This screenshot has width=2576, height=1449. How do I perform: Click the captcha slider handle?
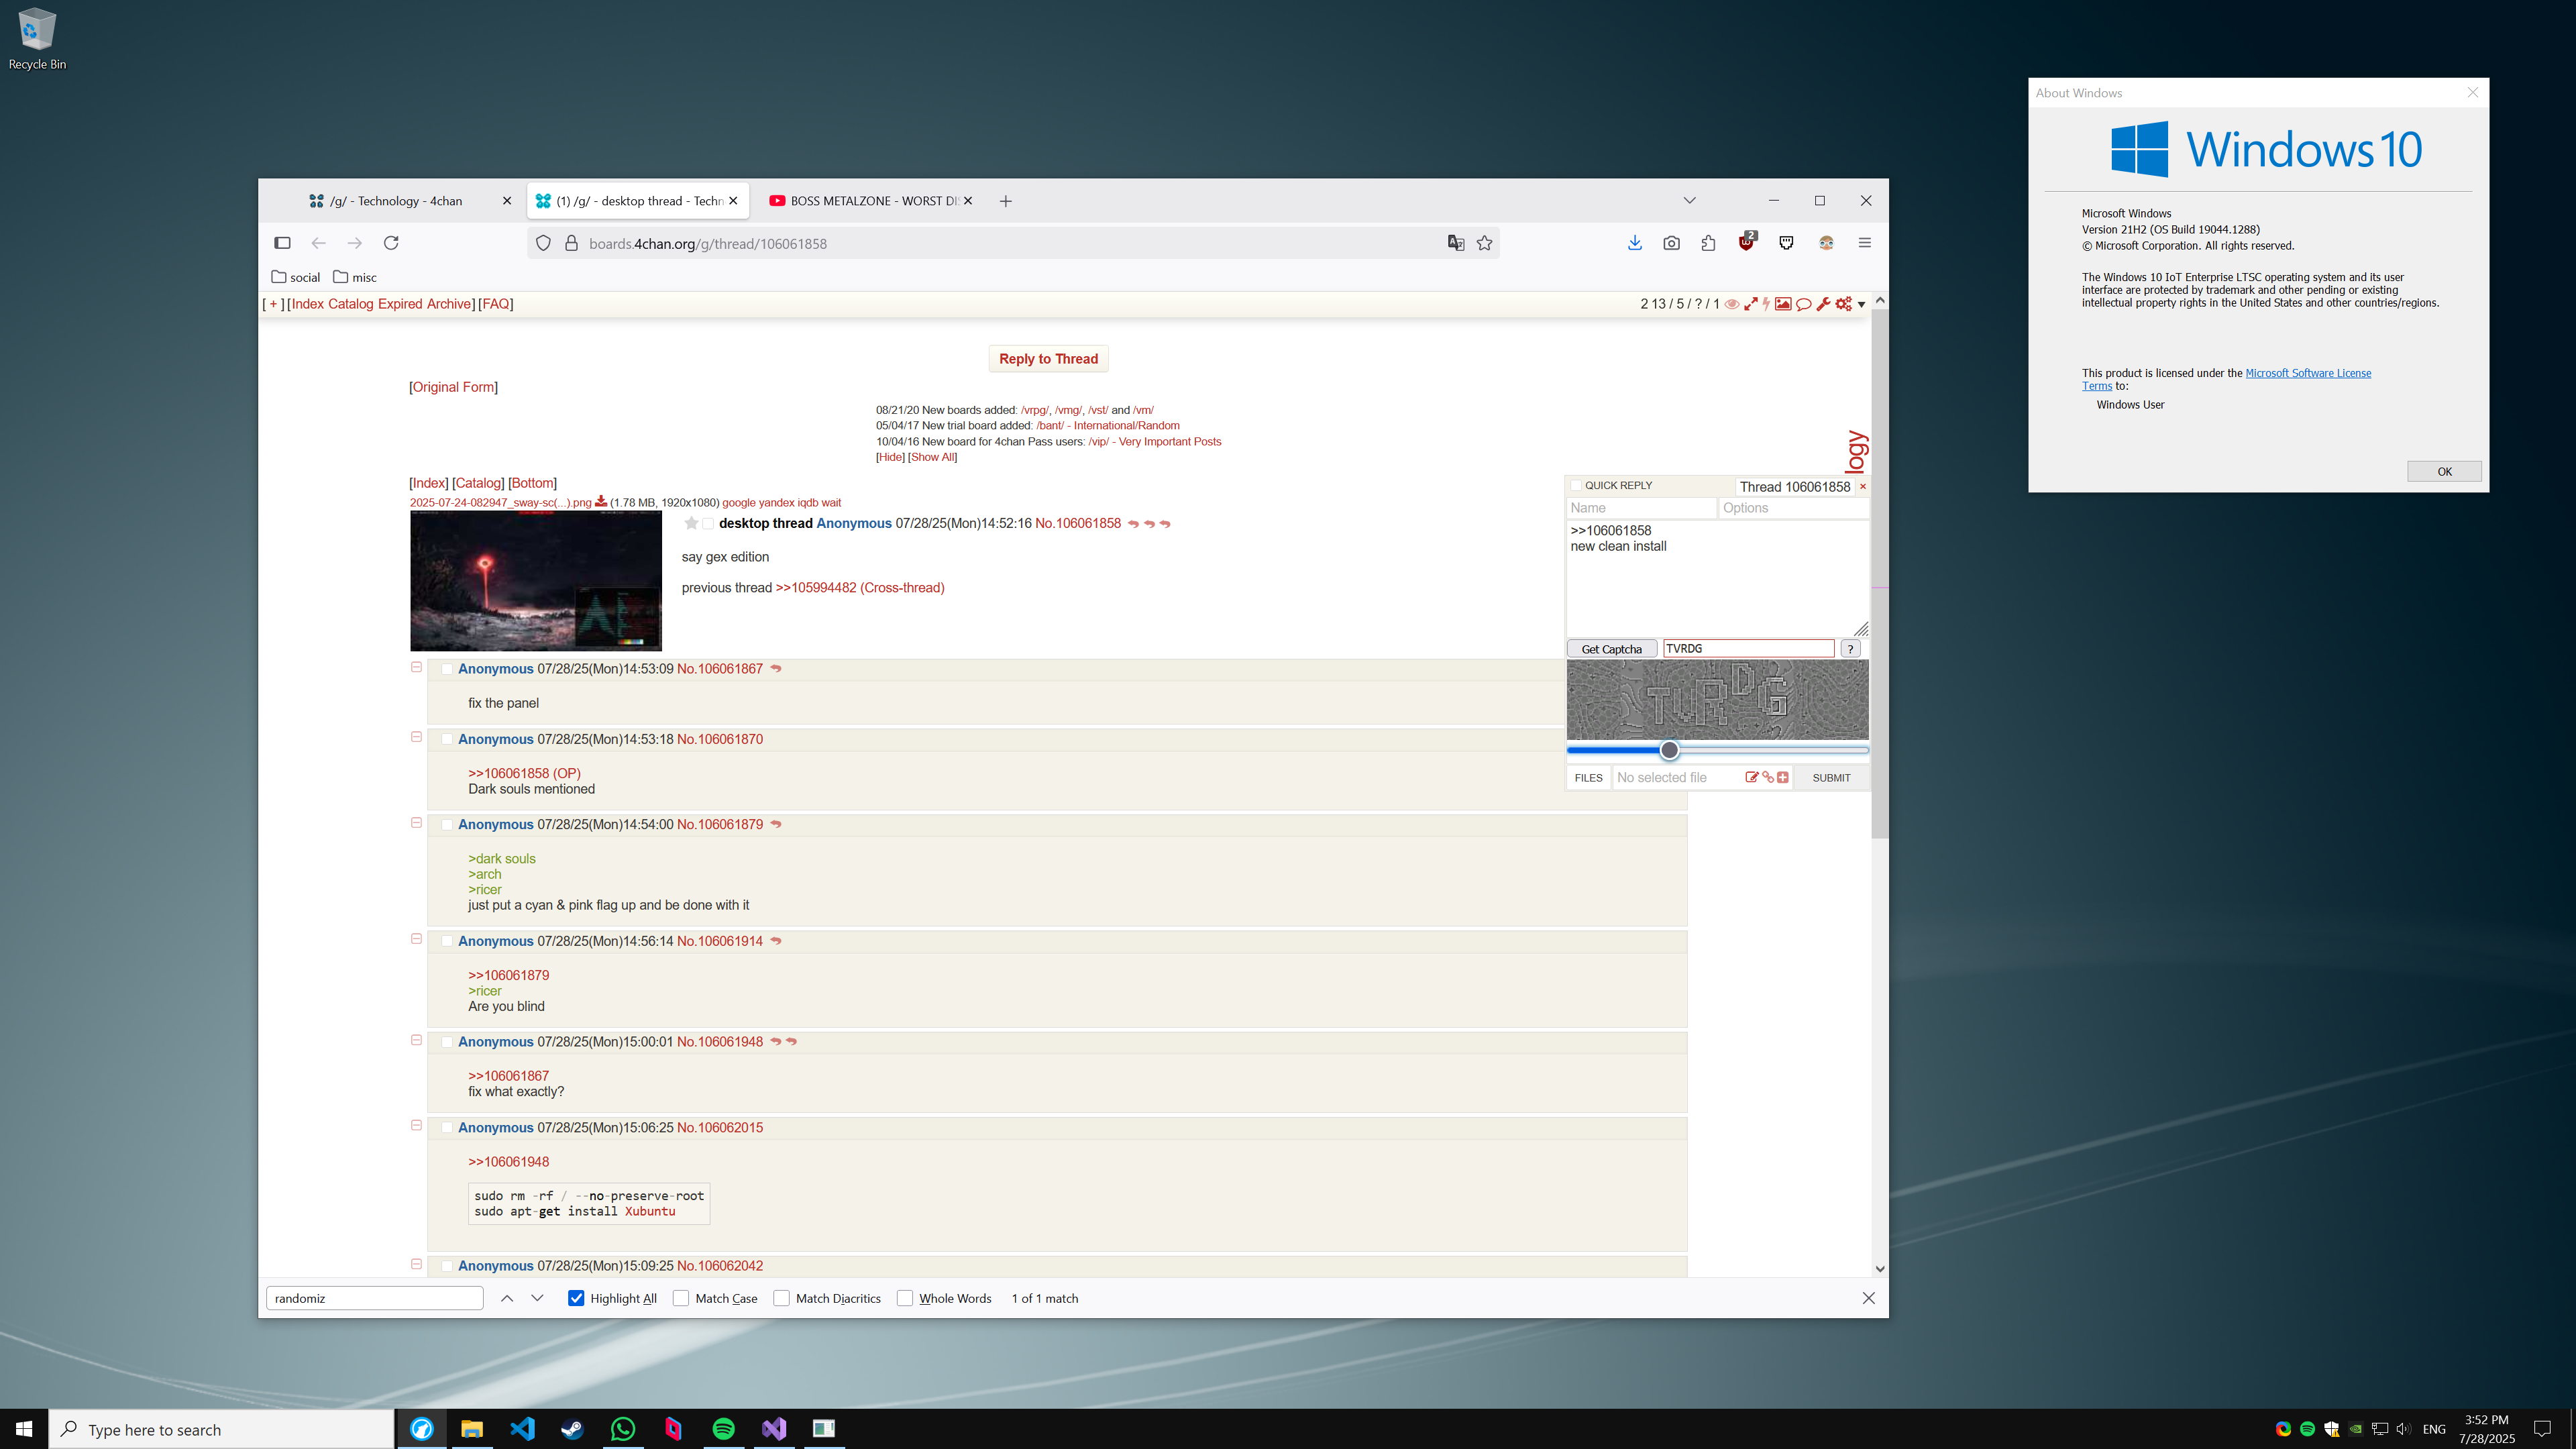pos(1669,750)
